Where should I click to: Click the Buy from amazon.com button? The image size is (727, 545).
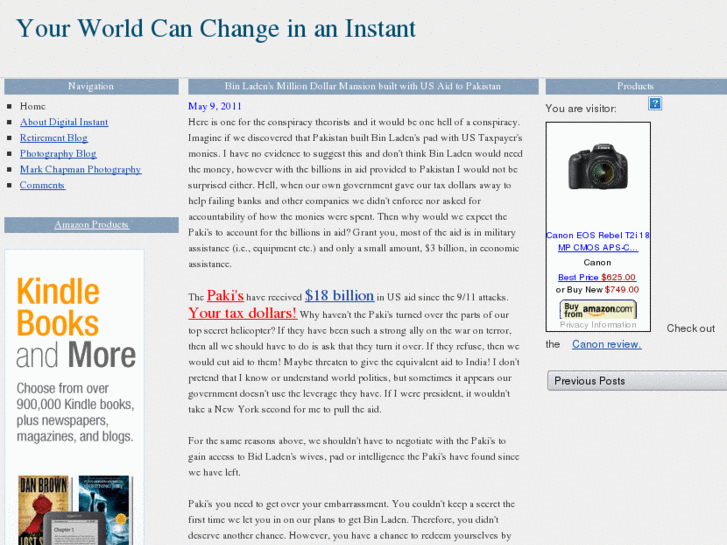598,309
